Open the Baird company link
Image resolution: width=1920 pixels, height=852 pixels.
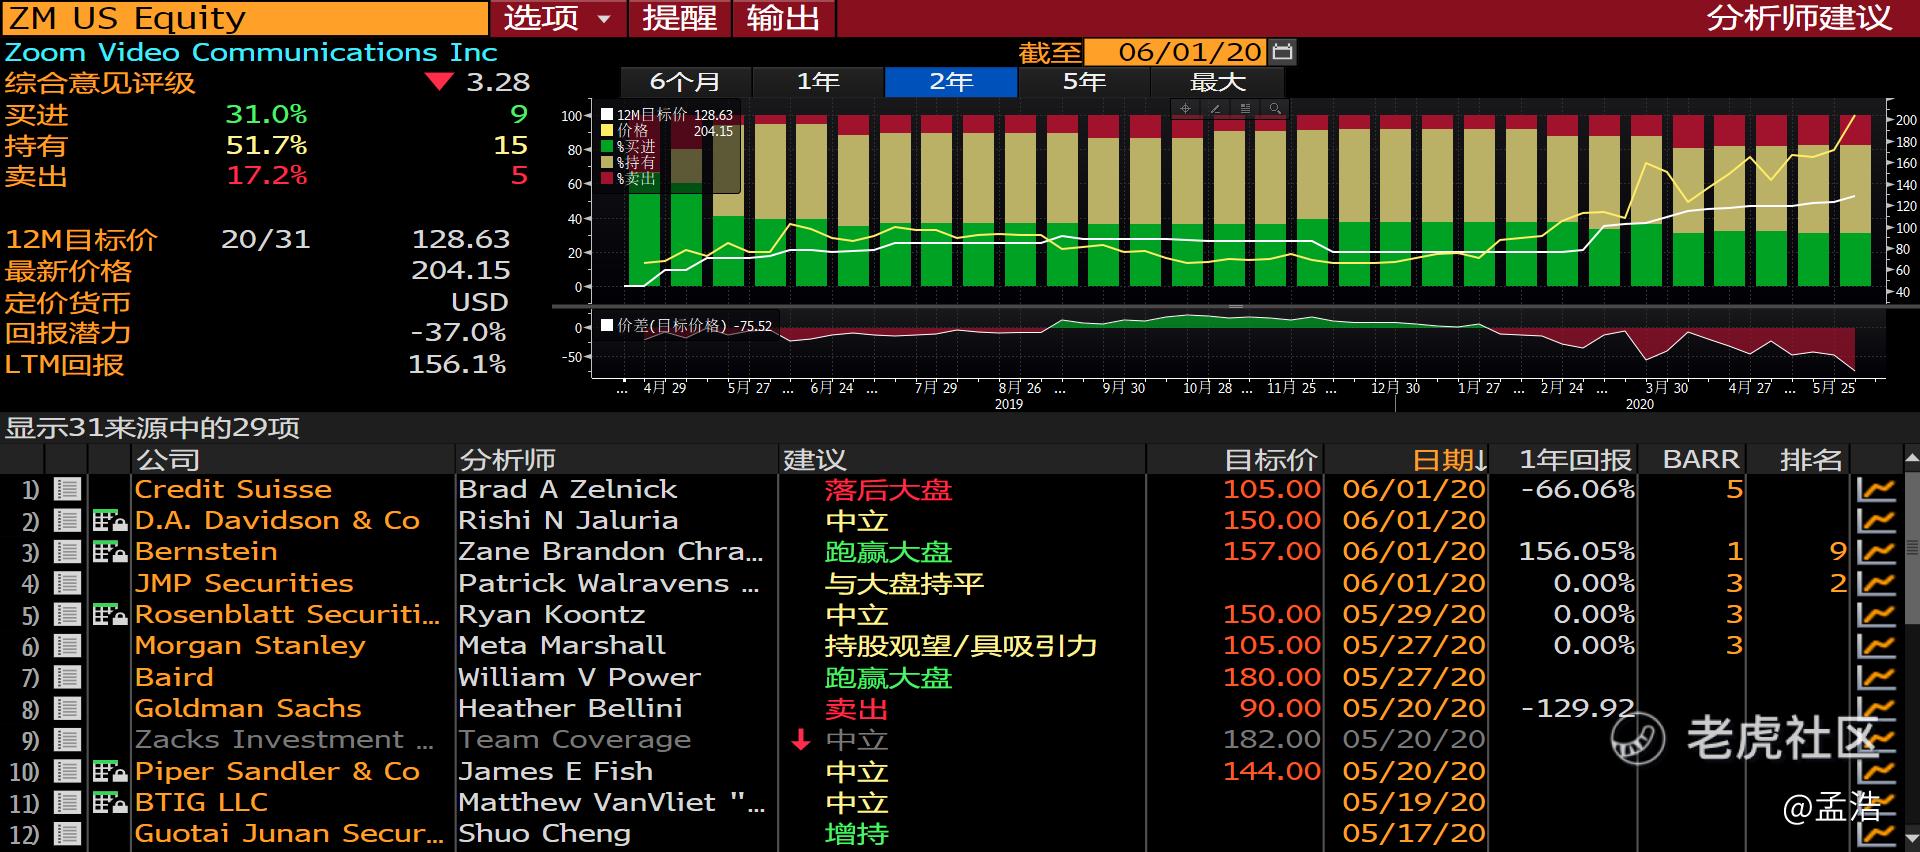pos(174,677)
